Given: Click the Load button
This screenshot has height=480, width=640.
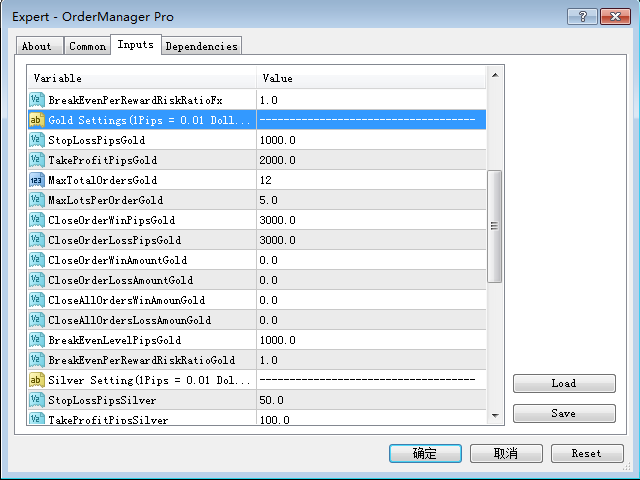Looking at the screenshot, I should pos(564,383).
